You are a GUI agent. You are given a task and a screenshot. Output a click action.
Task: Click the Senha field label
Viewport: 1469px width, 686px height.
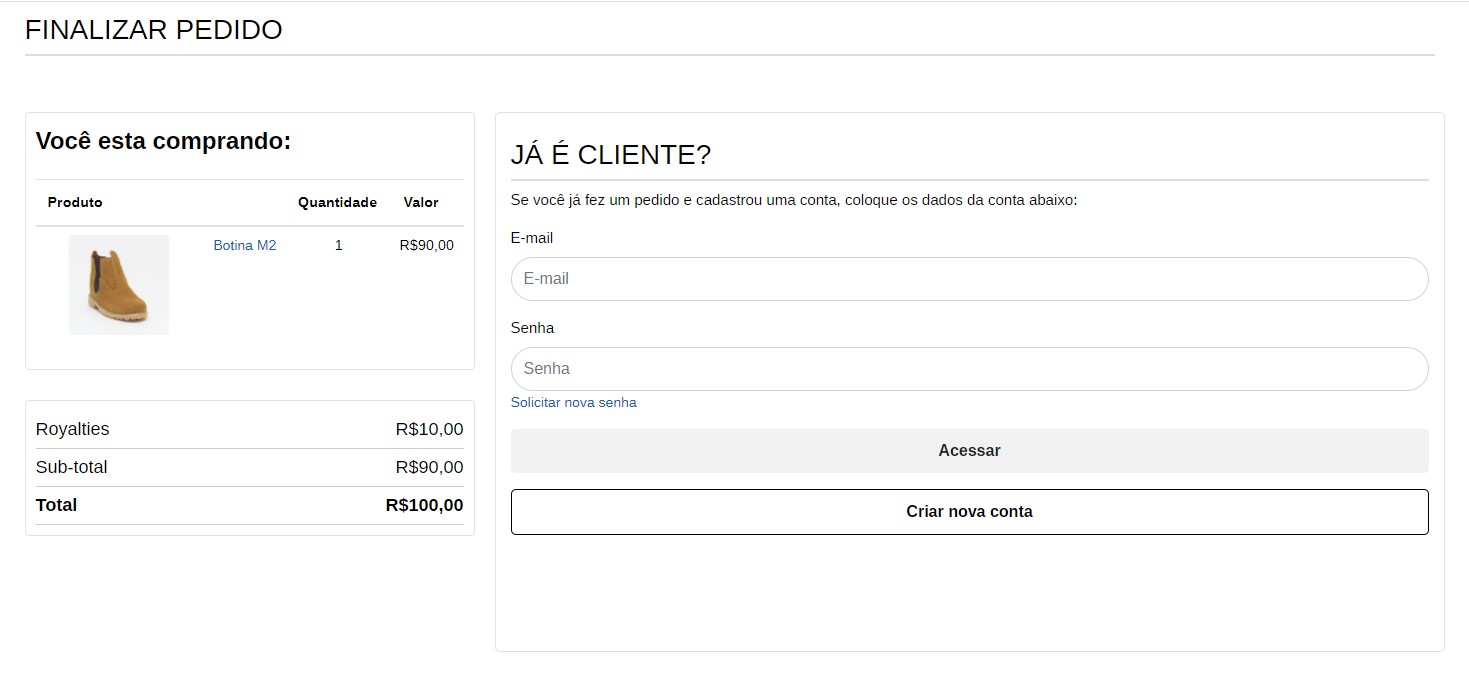point(532,328)
